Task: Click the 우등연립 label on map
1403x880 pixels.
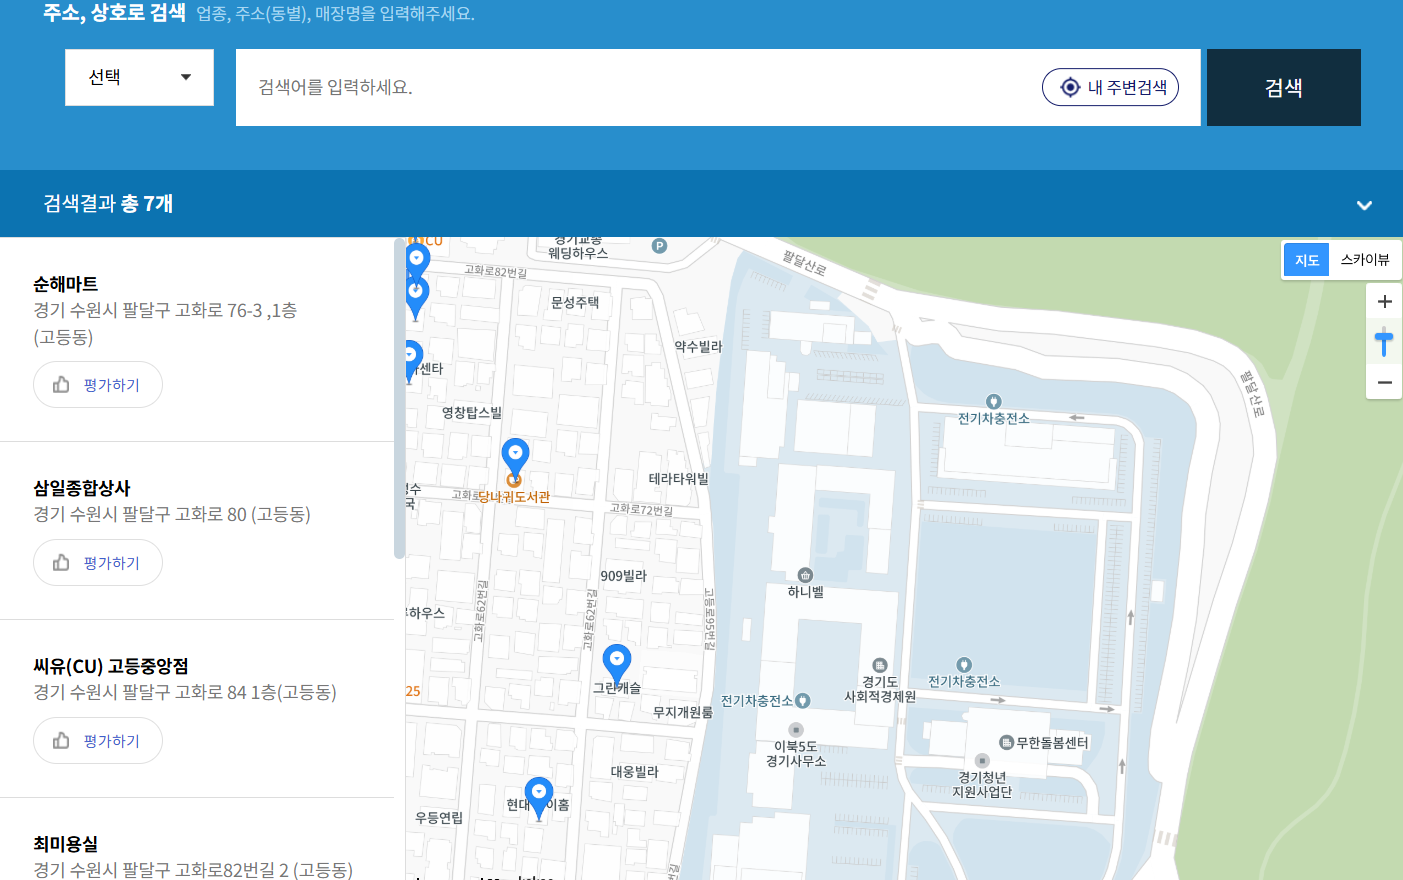Action: pos(439,818)
